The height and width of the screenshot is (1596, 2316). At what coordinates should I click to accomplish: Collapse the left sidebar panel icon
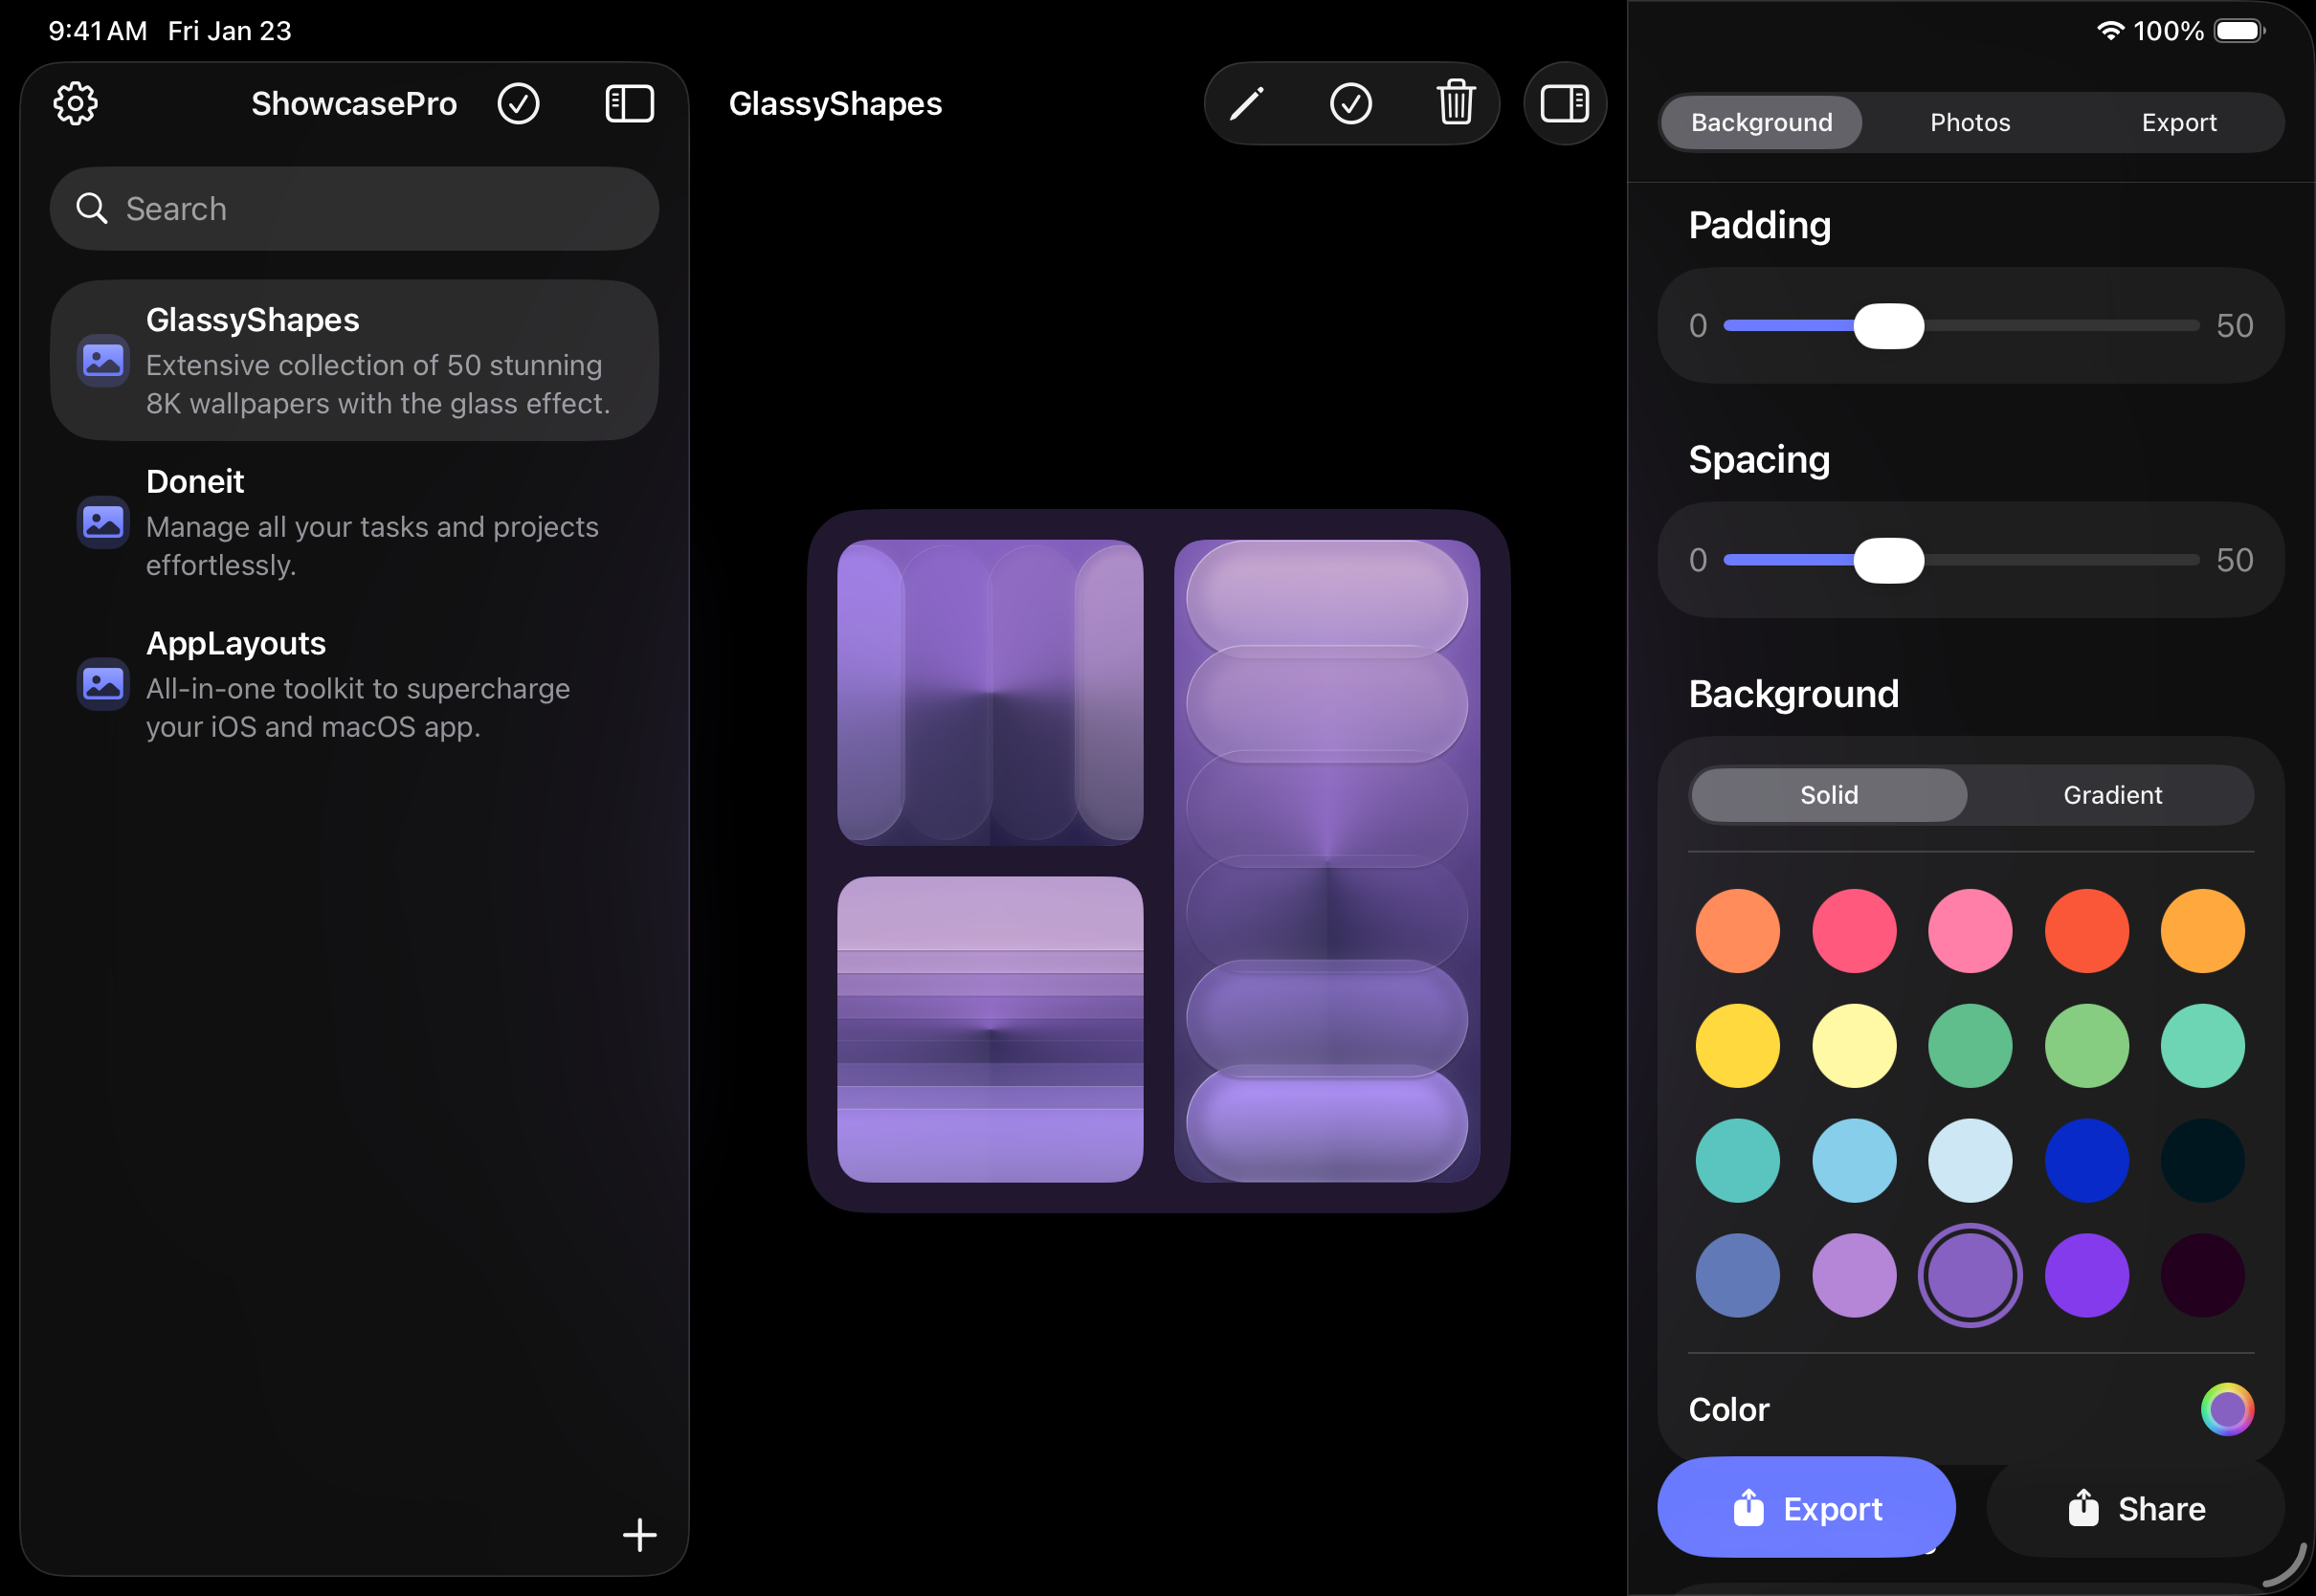pyautogui.click(x=629, y=104)
